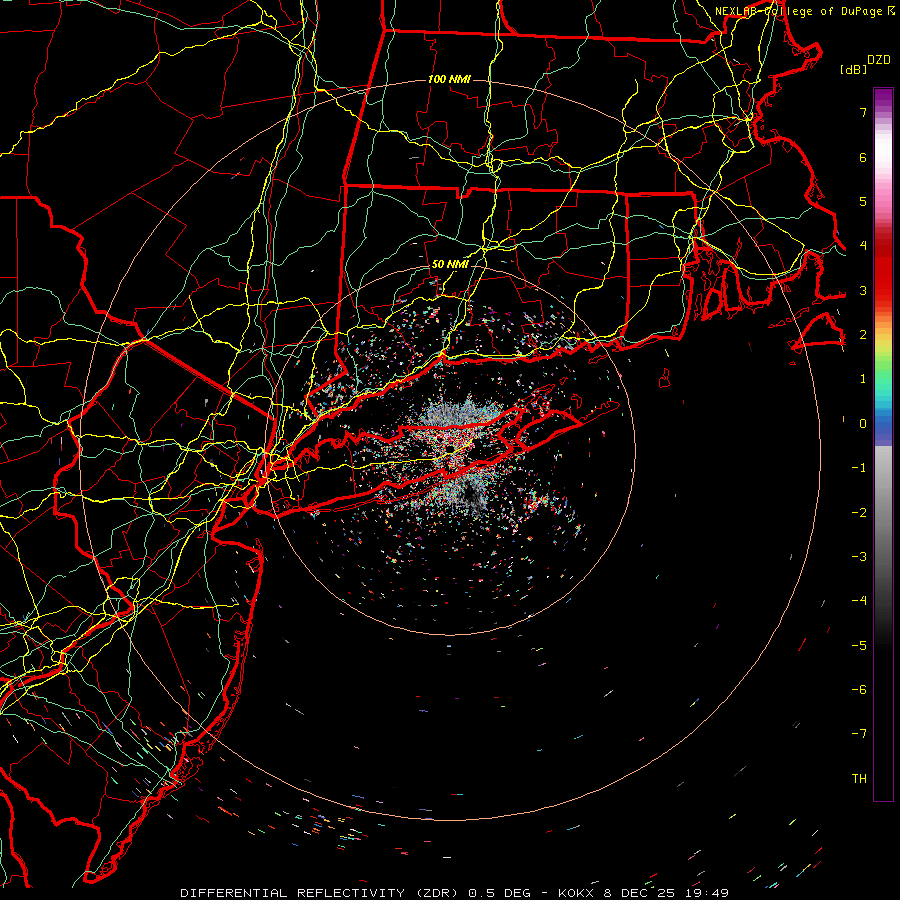Click the "3" value on the dB scale
This screenshot has width=900, height=900.
coord(863,290)
